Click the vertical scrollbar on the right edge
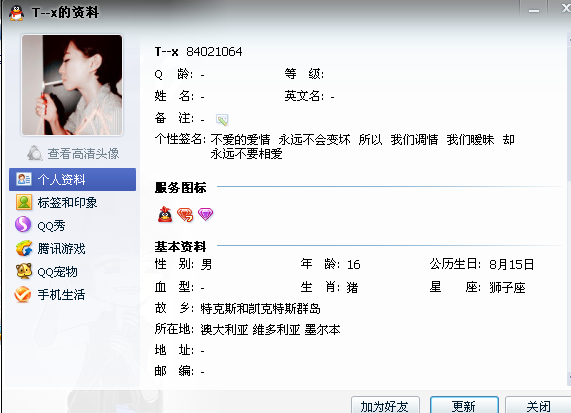Screen dimensions: 571x413 pos(569,208)
